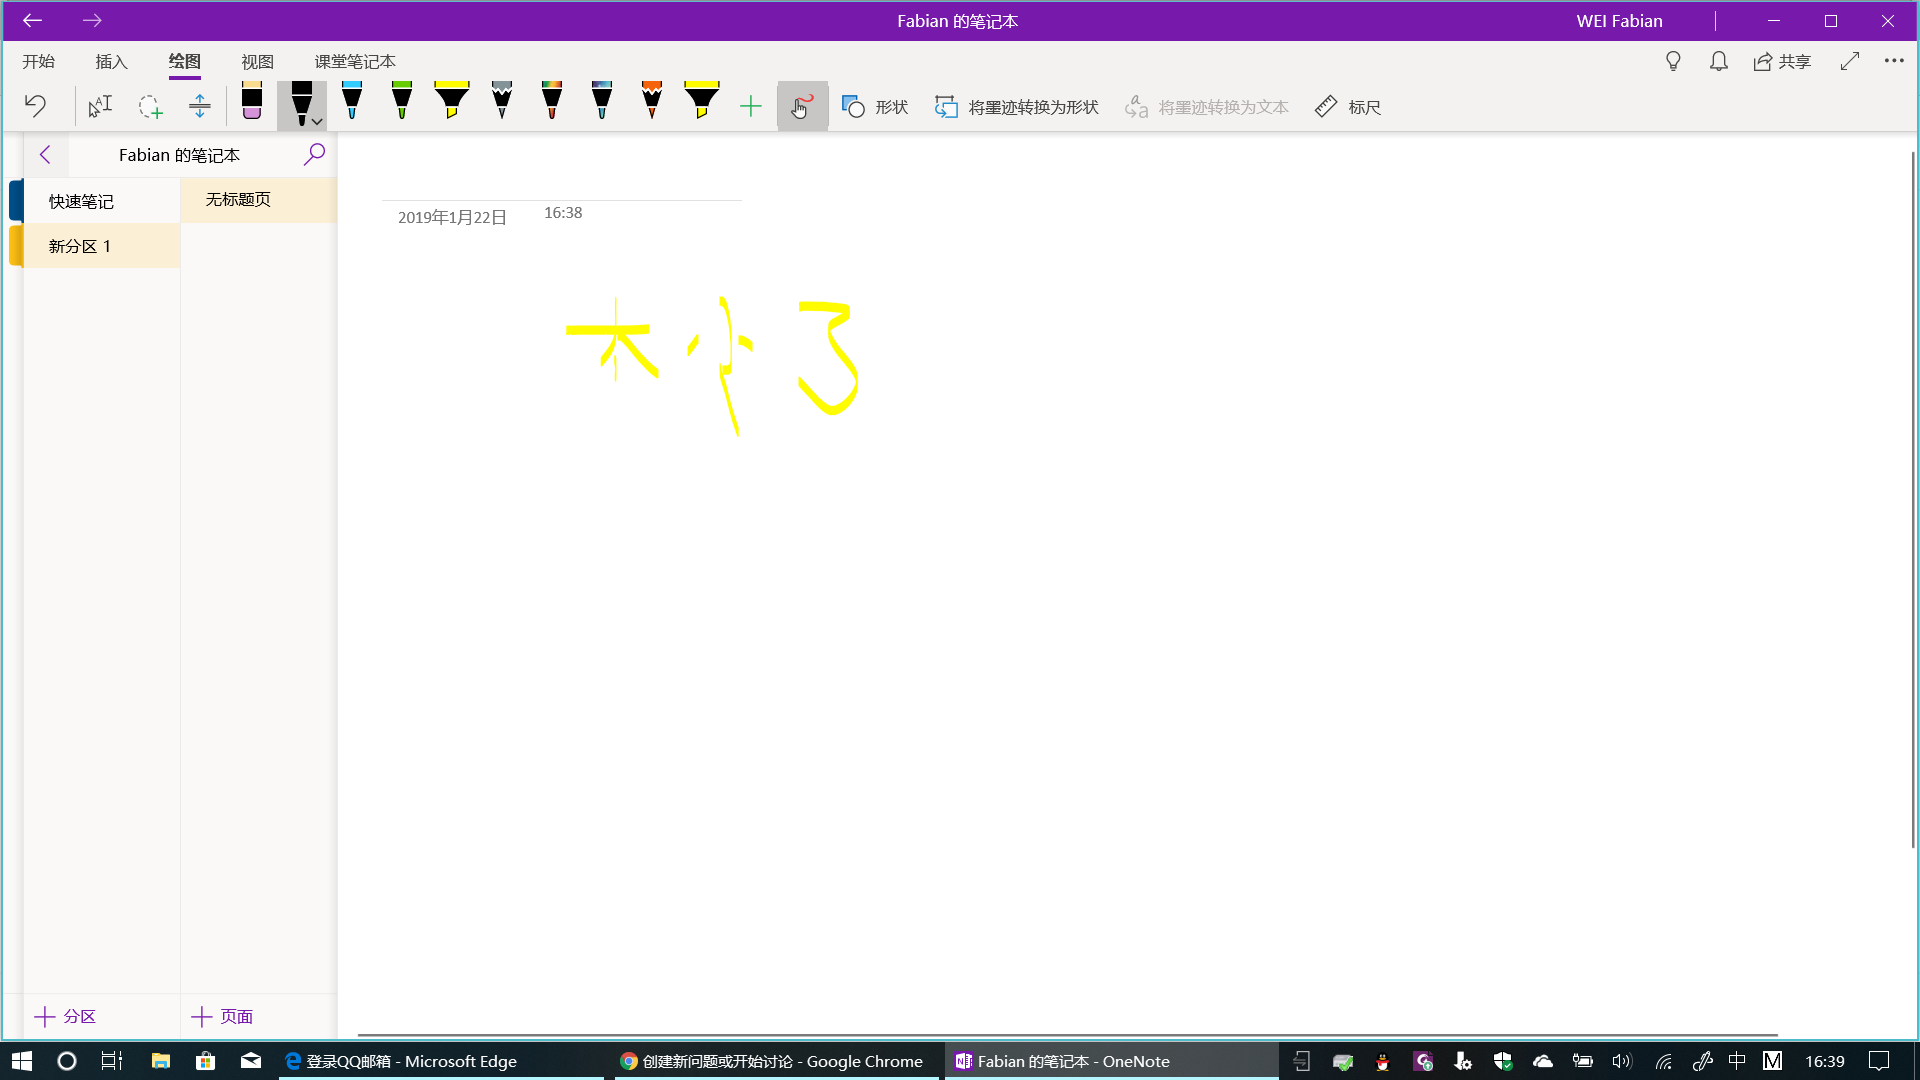Open the 形状 shapes menu
Image resolution: width=1920 pixels, height=1080 pixels.
tap(875, 106)
